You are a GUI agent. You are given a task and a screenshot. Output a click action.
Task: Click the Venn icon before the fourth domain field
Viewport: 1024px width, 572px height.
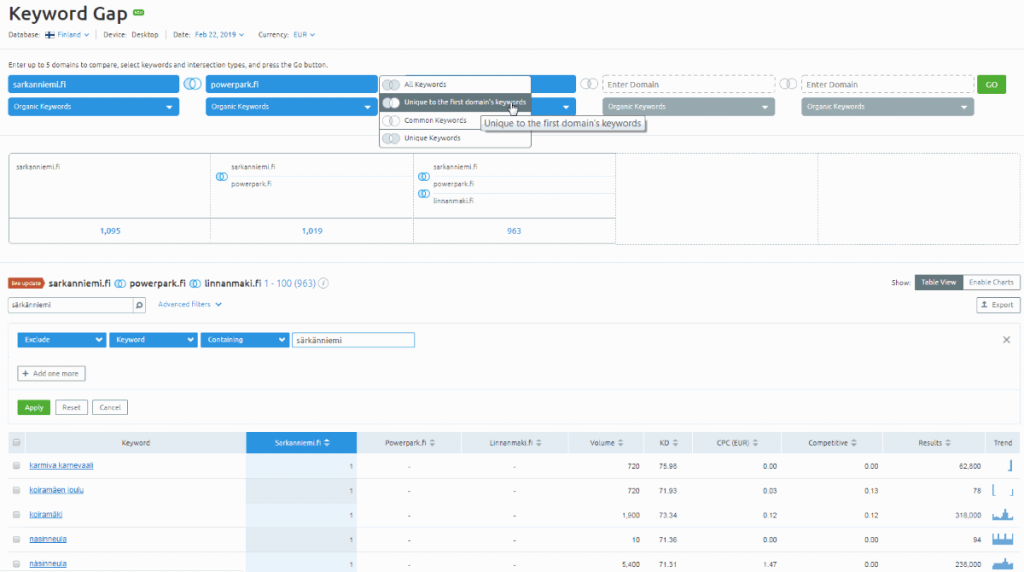[589, 85]
